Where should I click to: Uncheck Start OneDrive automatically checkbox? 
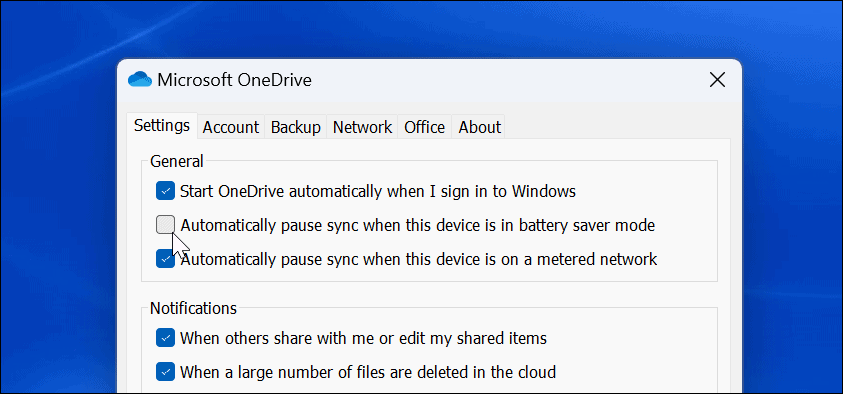pyautogui.click(x=166, y=191)
